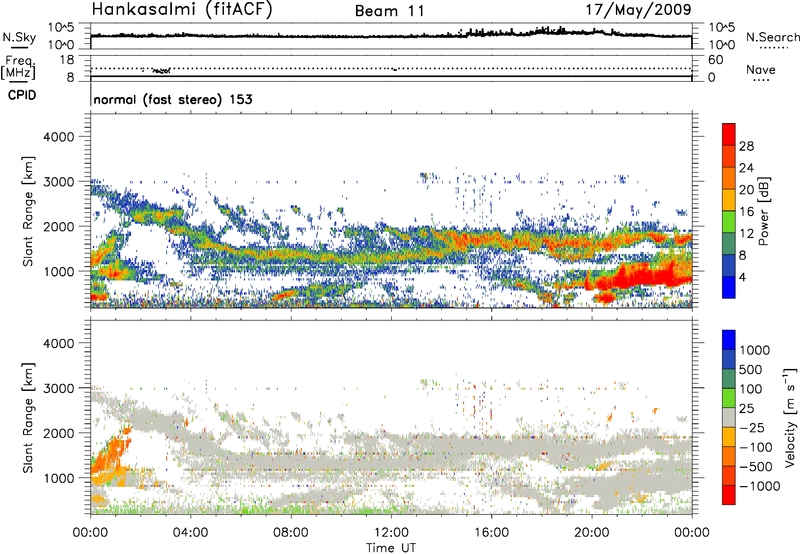The image size is (800, 554).
Task: Click the 4000 tick in the power panel
Action: coord(58,137)
